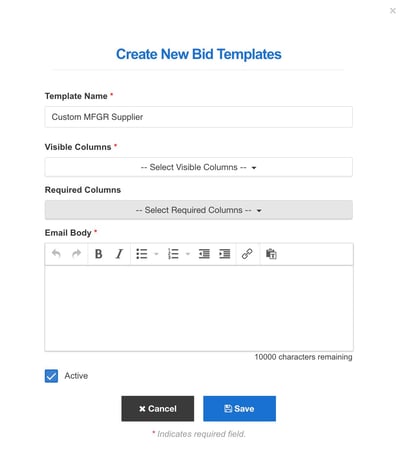Cancel creating the bid template

click(158, 409)
